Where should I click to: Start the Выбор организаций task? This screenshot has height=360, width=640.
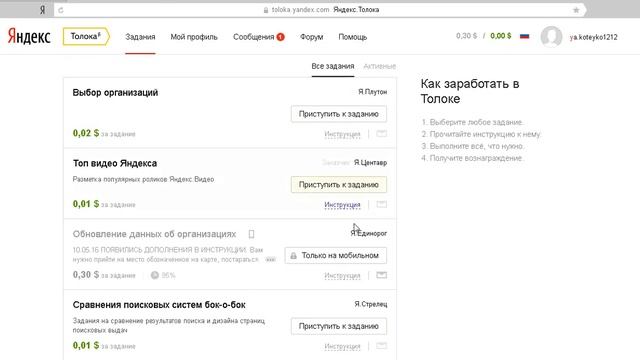pyautogui.click(x=339, y=114)
